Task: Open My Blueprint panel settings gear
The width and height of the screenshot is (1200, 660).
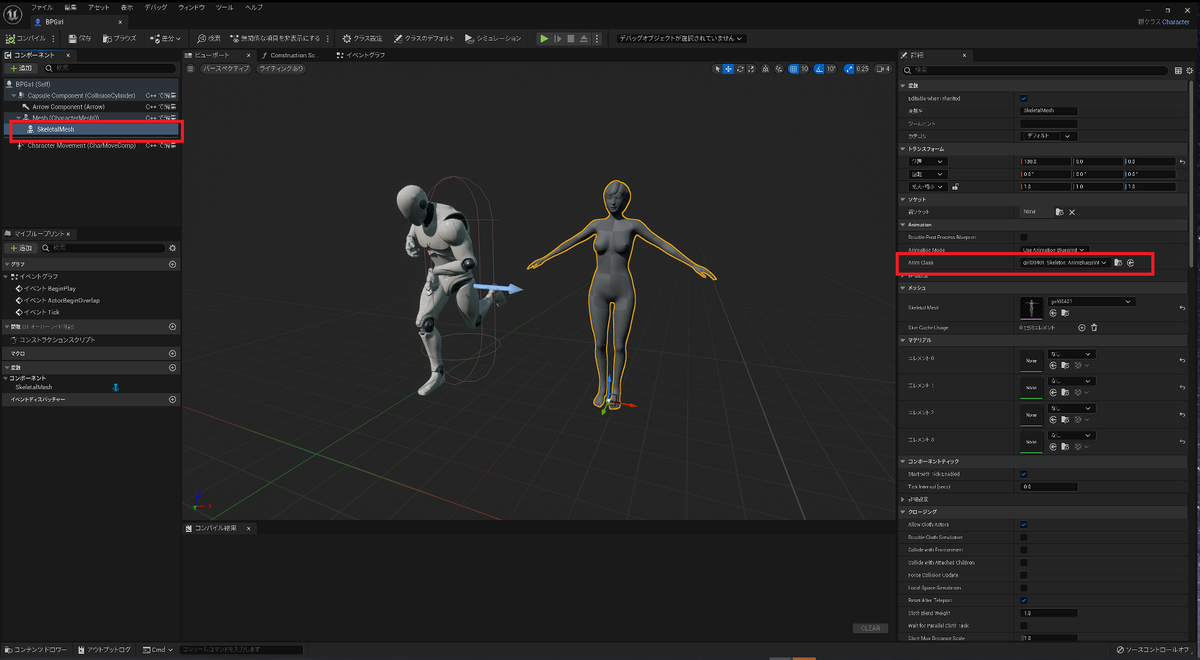Action: (172, 247)
